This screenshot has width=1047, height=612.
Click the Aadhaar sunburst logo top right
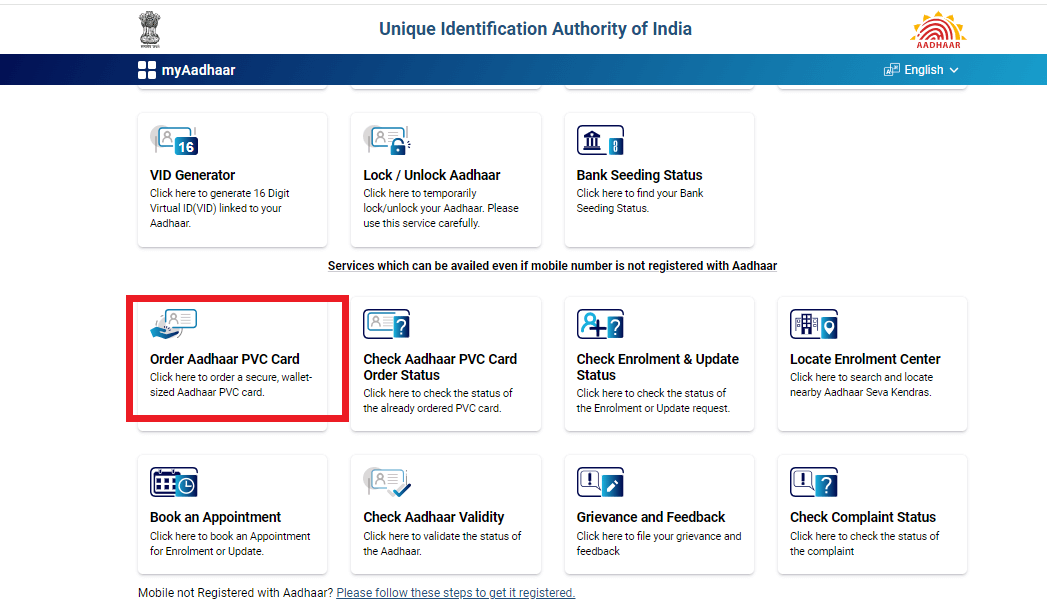click(937, 29)
